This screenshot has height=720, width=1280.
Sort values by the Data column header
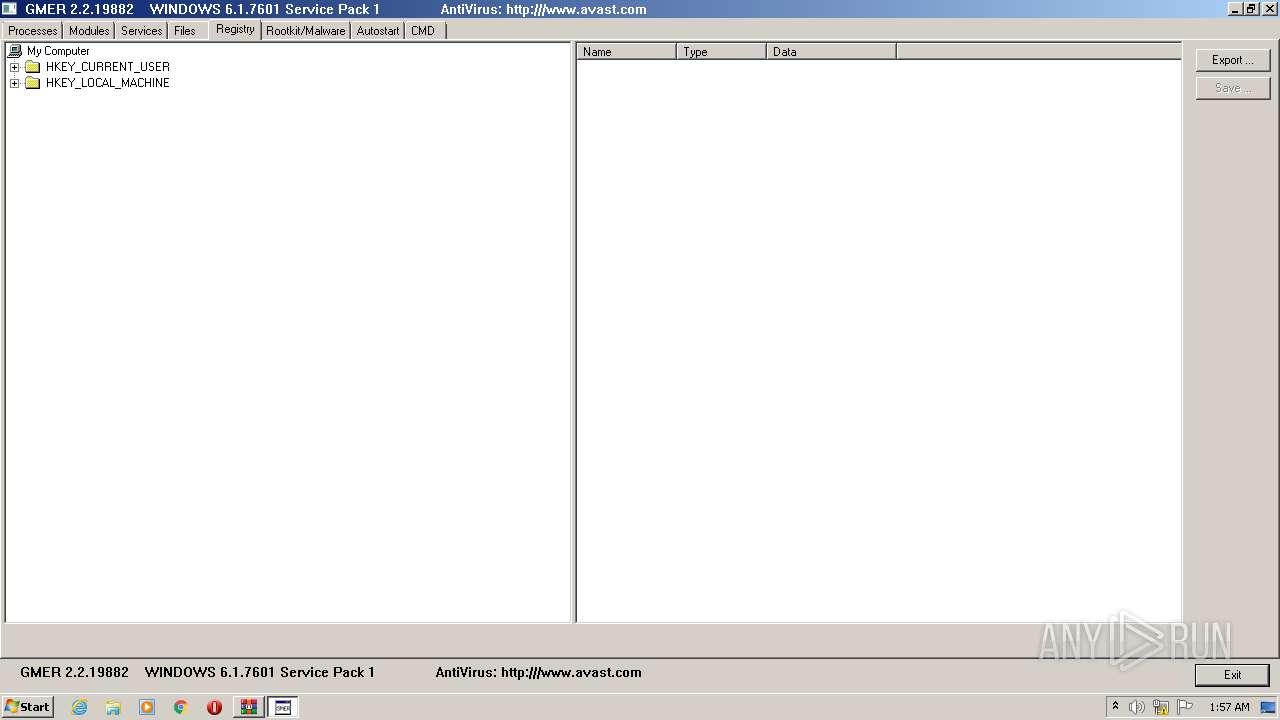(831, 52)
